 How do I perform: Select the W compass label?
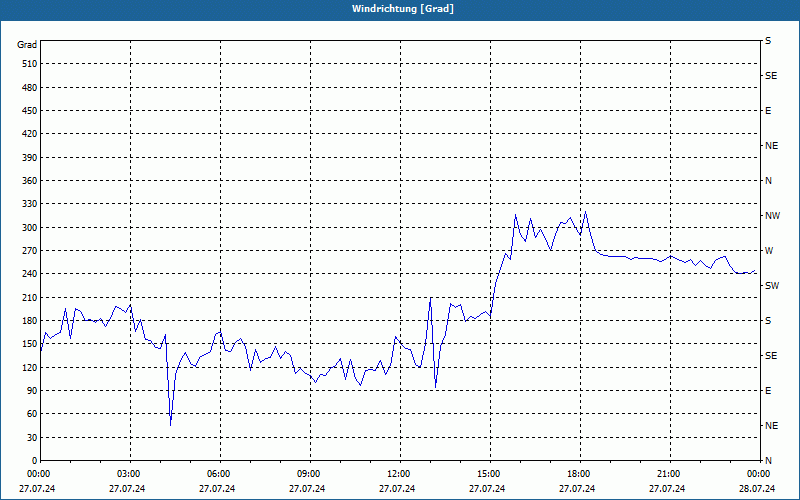click(769, 251)
